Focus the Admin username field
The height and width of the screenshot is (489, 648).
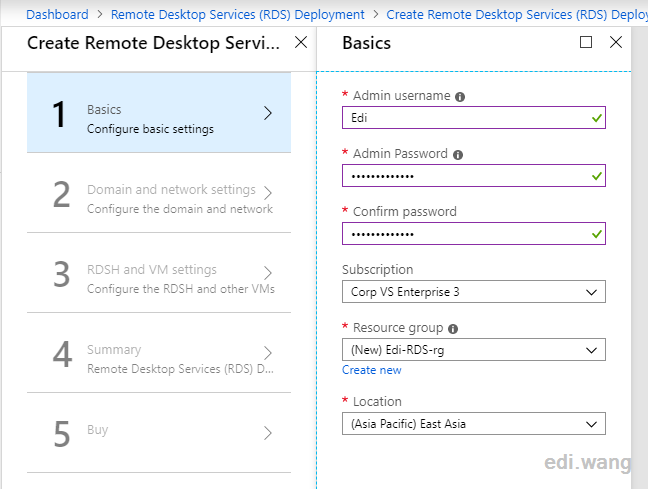[474, 118]
